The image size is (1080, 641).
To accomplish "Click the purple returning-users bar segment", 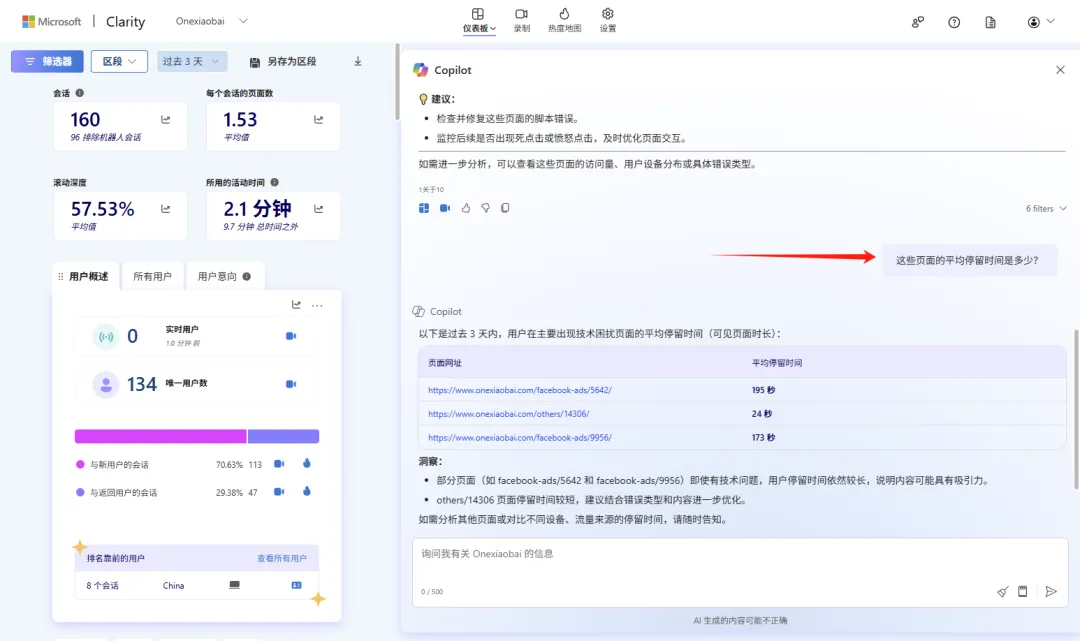I will (x=283, y=436).
